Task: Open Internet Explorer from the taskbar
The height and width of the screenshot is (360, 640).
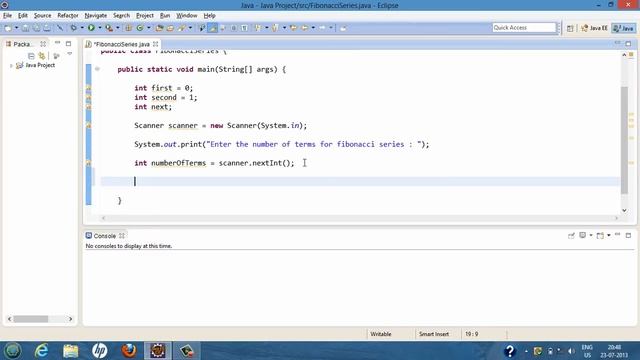Action: pyautogui.click(x=42, y=351)
